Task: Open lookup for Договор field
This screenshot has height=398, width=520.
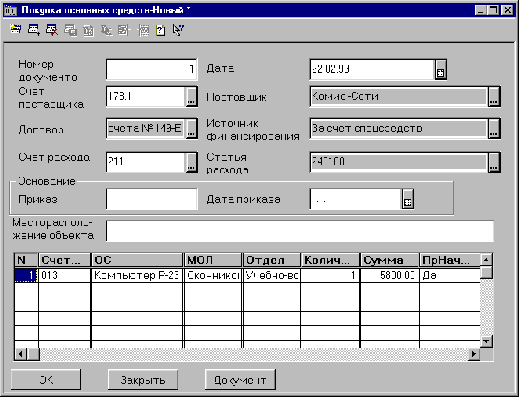Action: [191, 128]
